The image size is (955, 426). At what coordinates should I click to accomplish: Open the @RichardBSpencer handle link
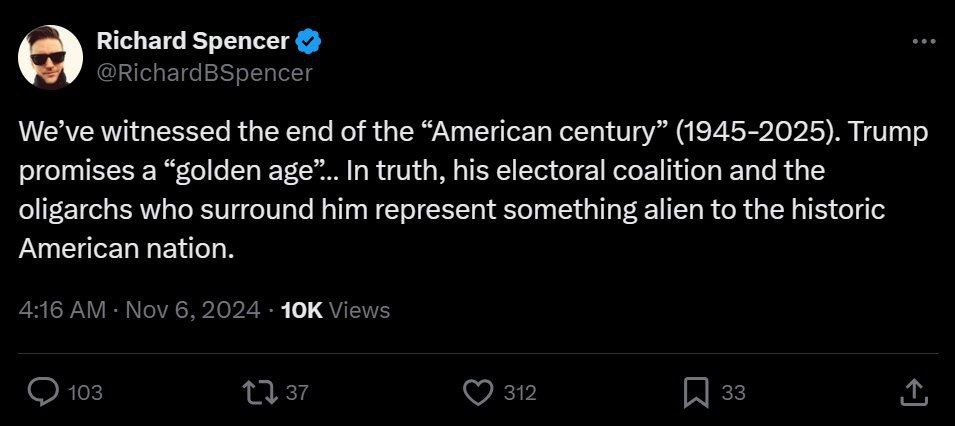pyautogui.click(x=204, y=72)
